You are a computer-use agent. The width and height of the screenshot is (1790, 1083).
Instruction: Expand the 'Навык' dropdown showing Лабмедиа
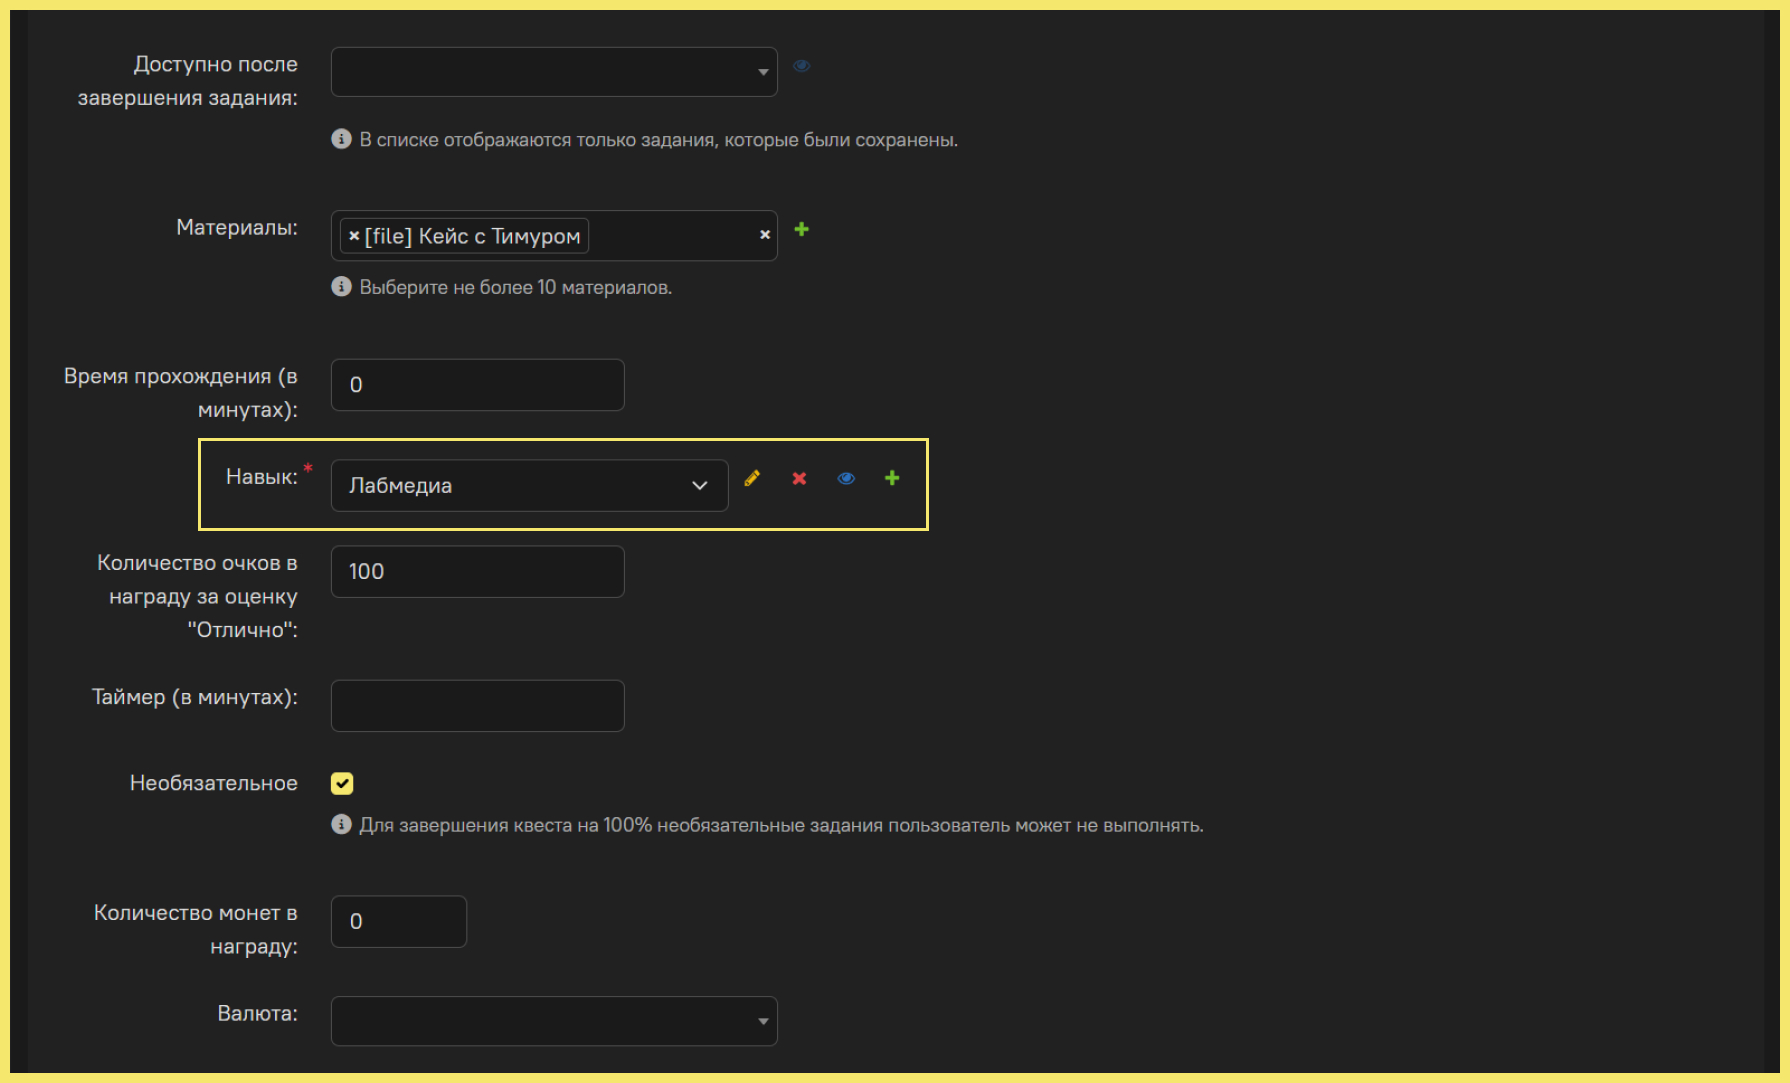(529, 485)
